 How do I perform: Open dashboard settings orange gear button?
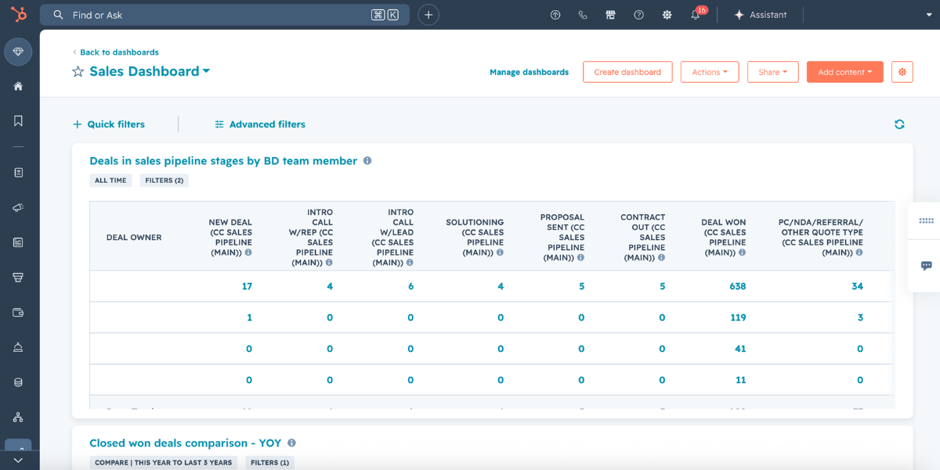902,72
